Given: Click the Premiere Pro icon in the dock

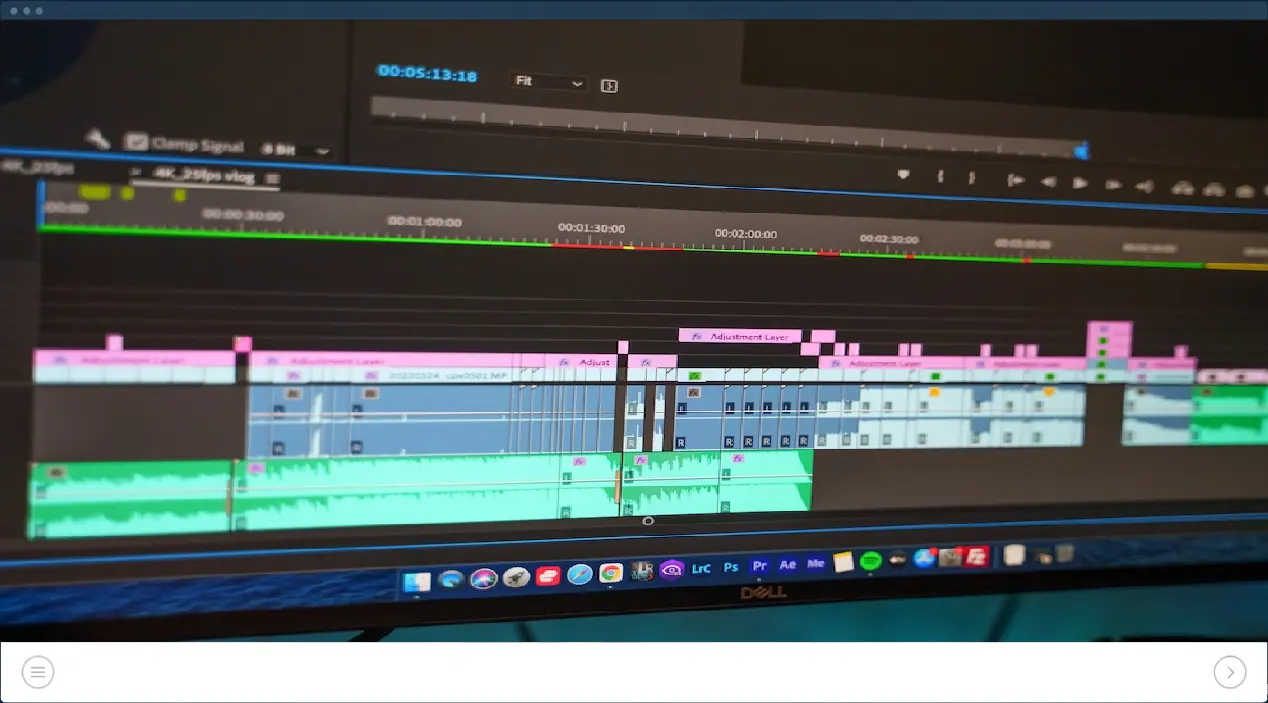Looking at the screenshot, I should 760,566.
